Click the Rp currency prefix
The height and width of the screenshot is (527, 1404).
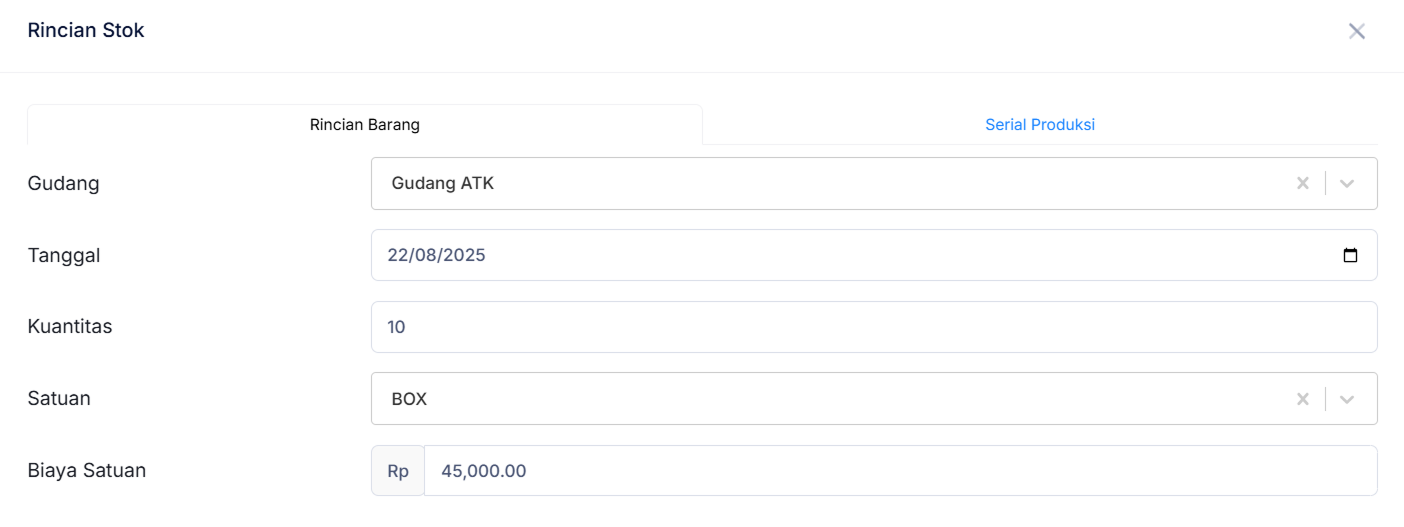tap(398, 471)
